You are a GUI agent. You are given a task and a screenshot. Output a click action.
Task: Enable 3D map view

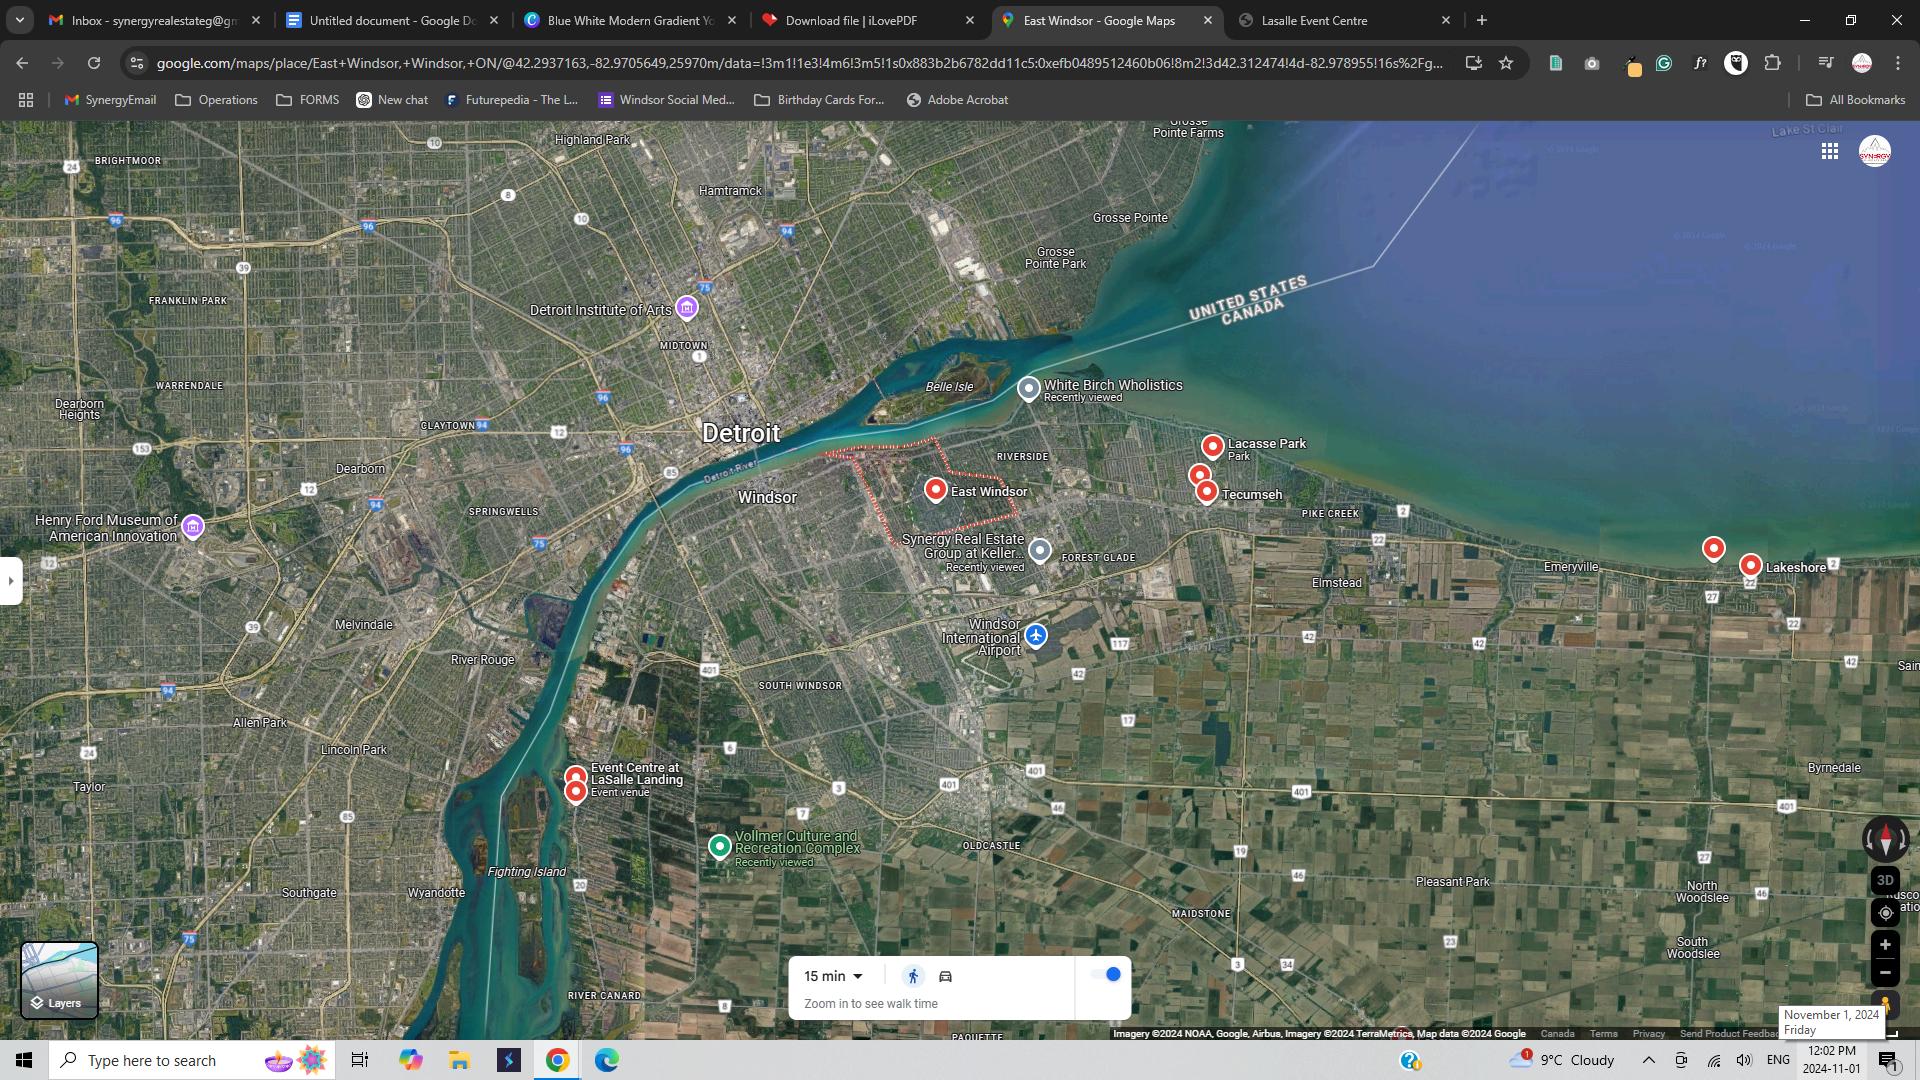(1885, 881)
